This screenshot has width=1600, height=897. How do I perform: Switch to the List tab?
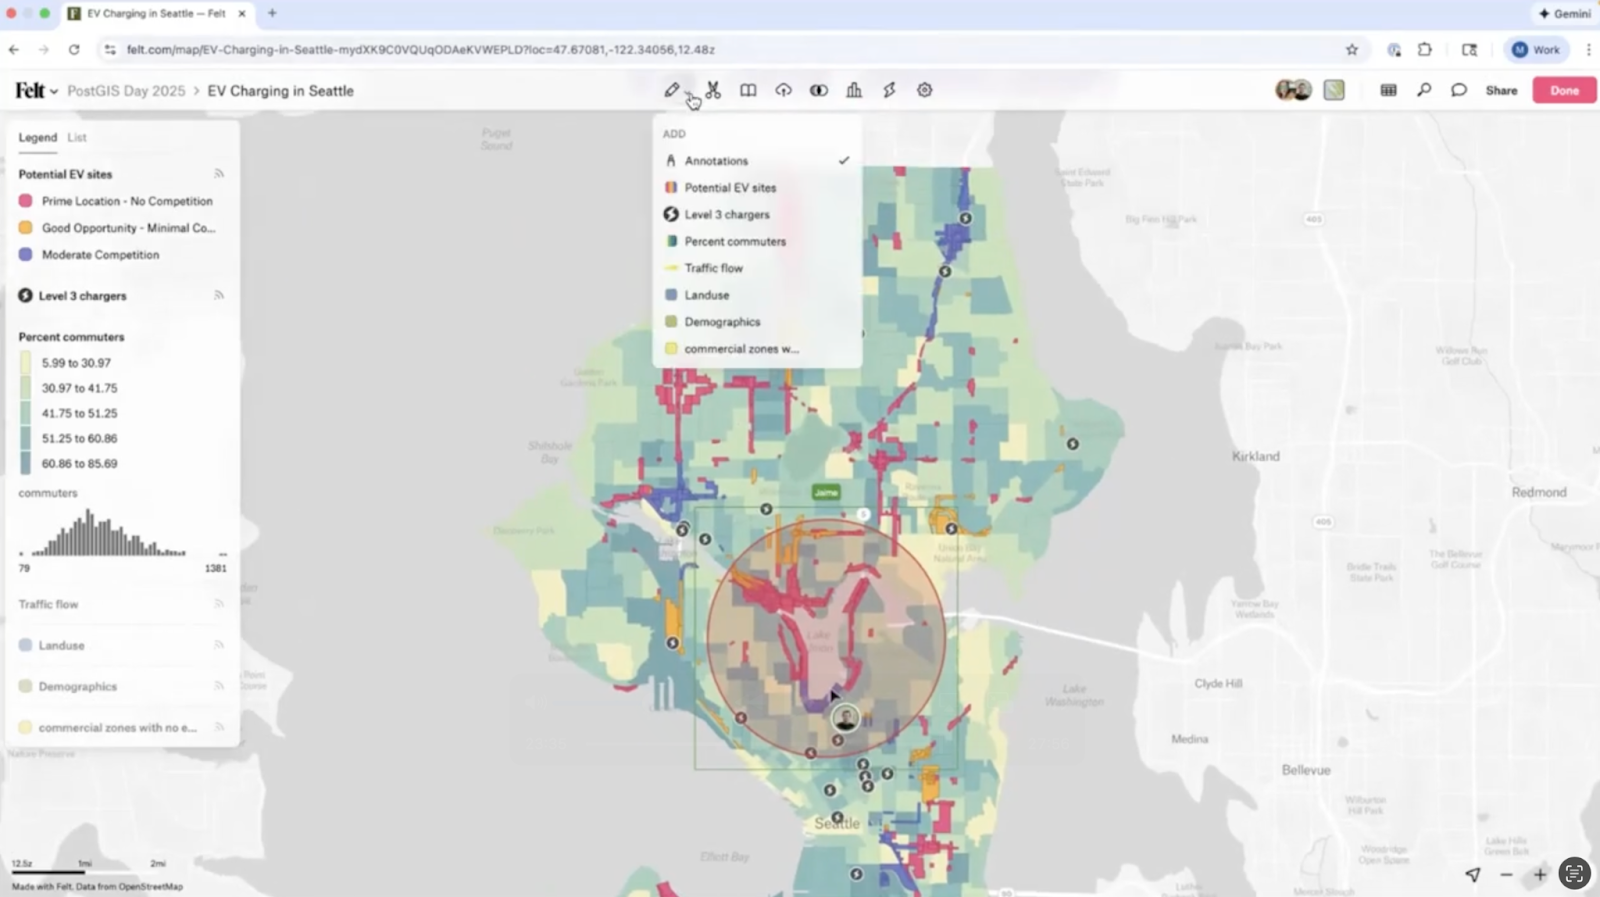[77, 137]
